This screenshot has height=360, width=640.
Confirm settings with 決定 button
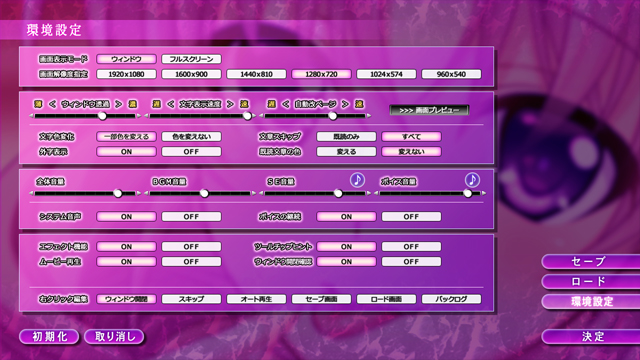[x=591, y=337]
